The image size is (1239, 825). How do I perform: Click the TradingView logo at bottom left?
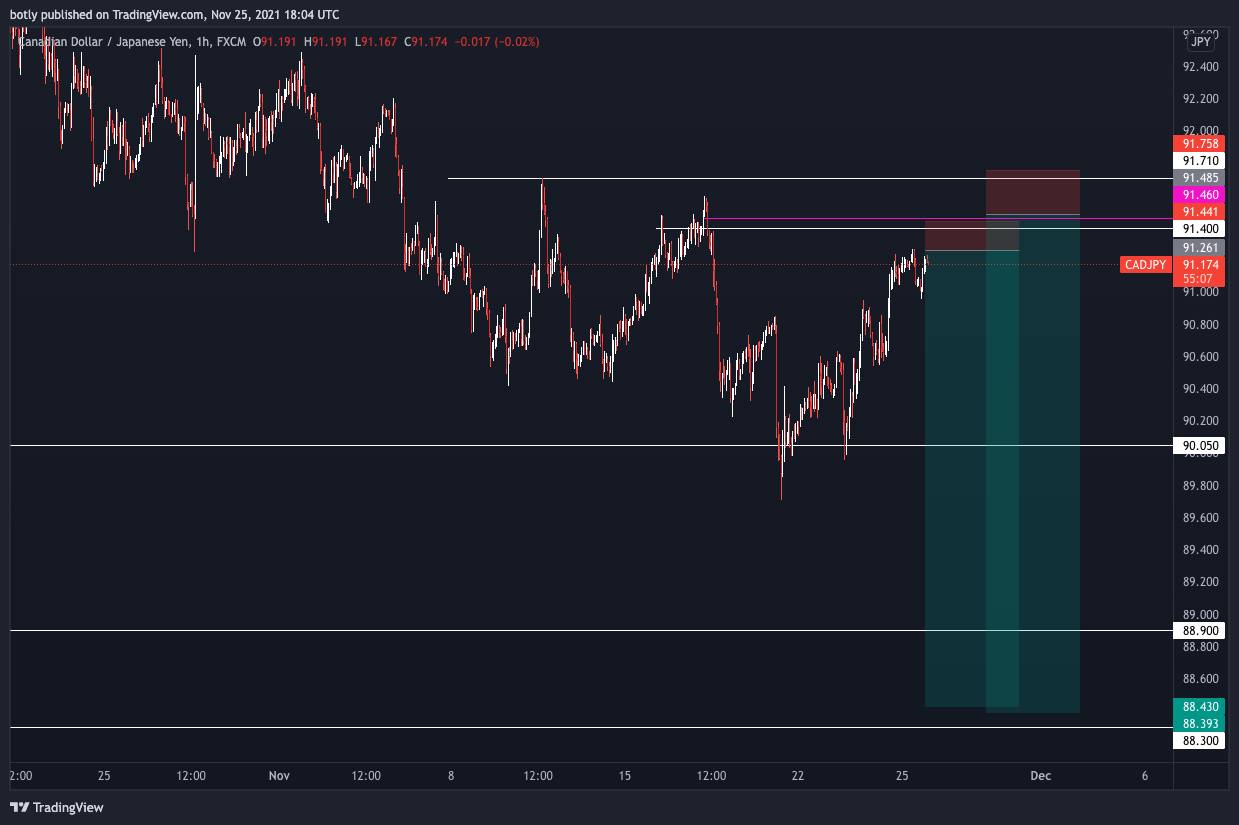tap(57, 807)
